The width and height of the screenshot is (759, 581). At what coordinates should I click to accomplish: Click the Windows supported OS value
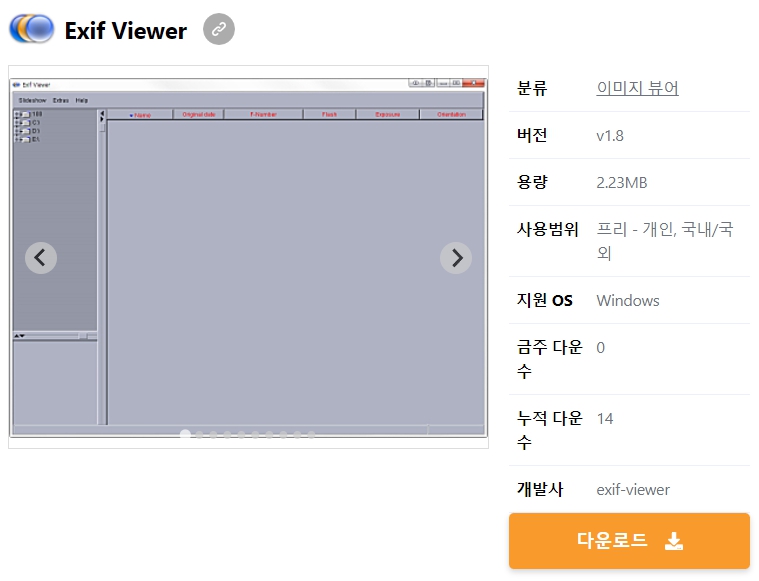point(628,301)
